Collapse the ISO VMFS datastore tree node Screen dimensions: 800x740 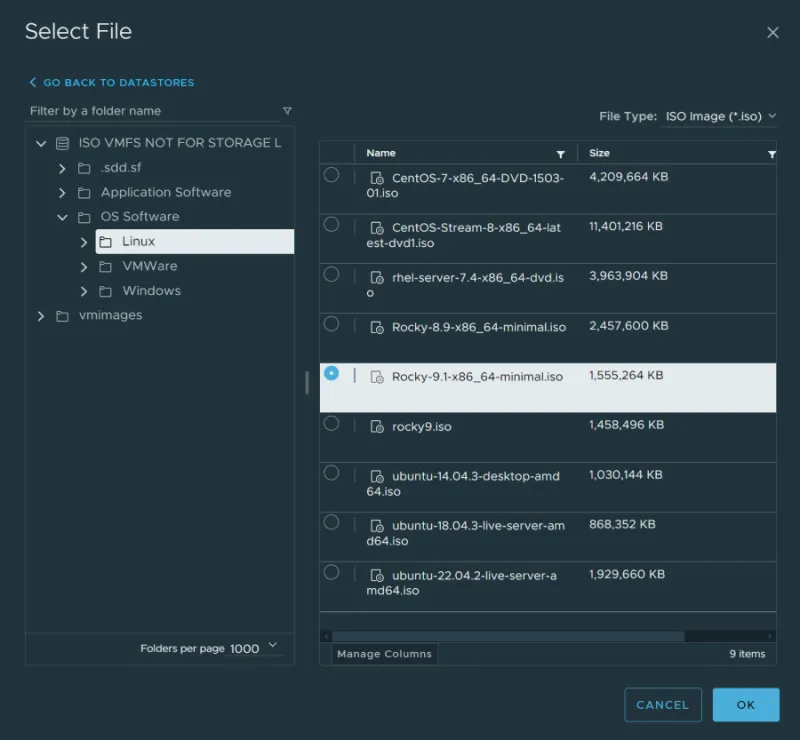(x=41, y=143)
